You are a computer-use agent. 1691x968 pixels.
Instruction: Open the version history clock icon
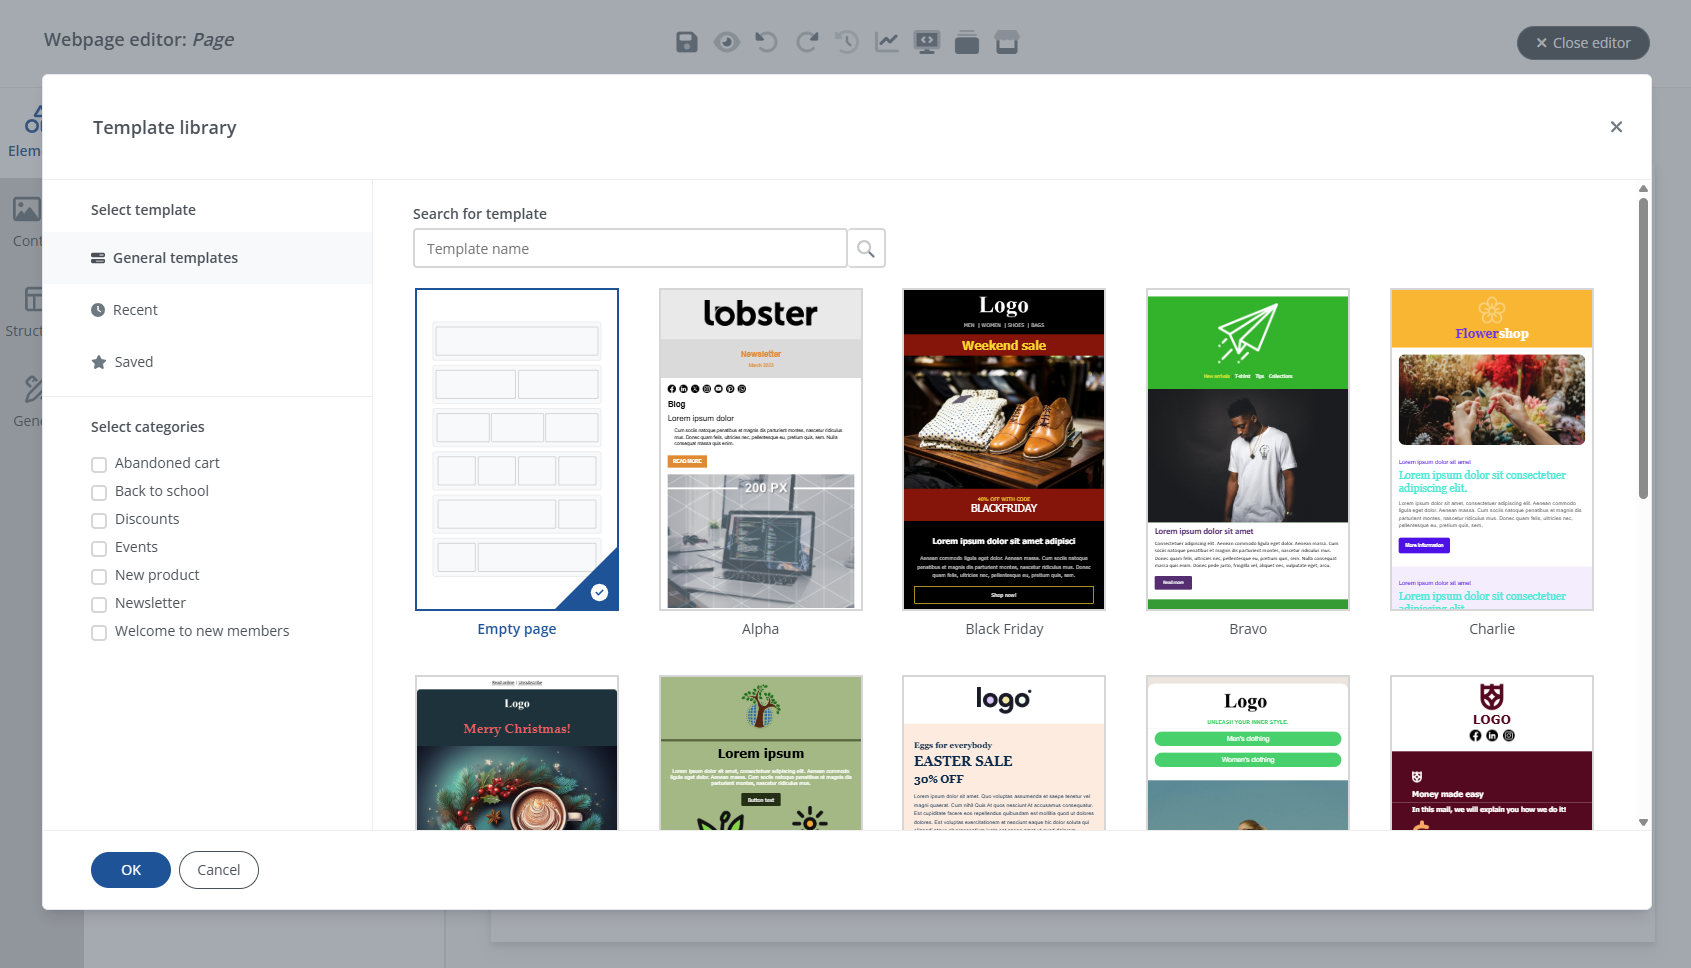(847, 42)
